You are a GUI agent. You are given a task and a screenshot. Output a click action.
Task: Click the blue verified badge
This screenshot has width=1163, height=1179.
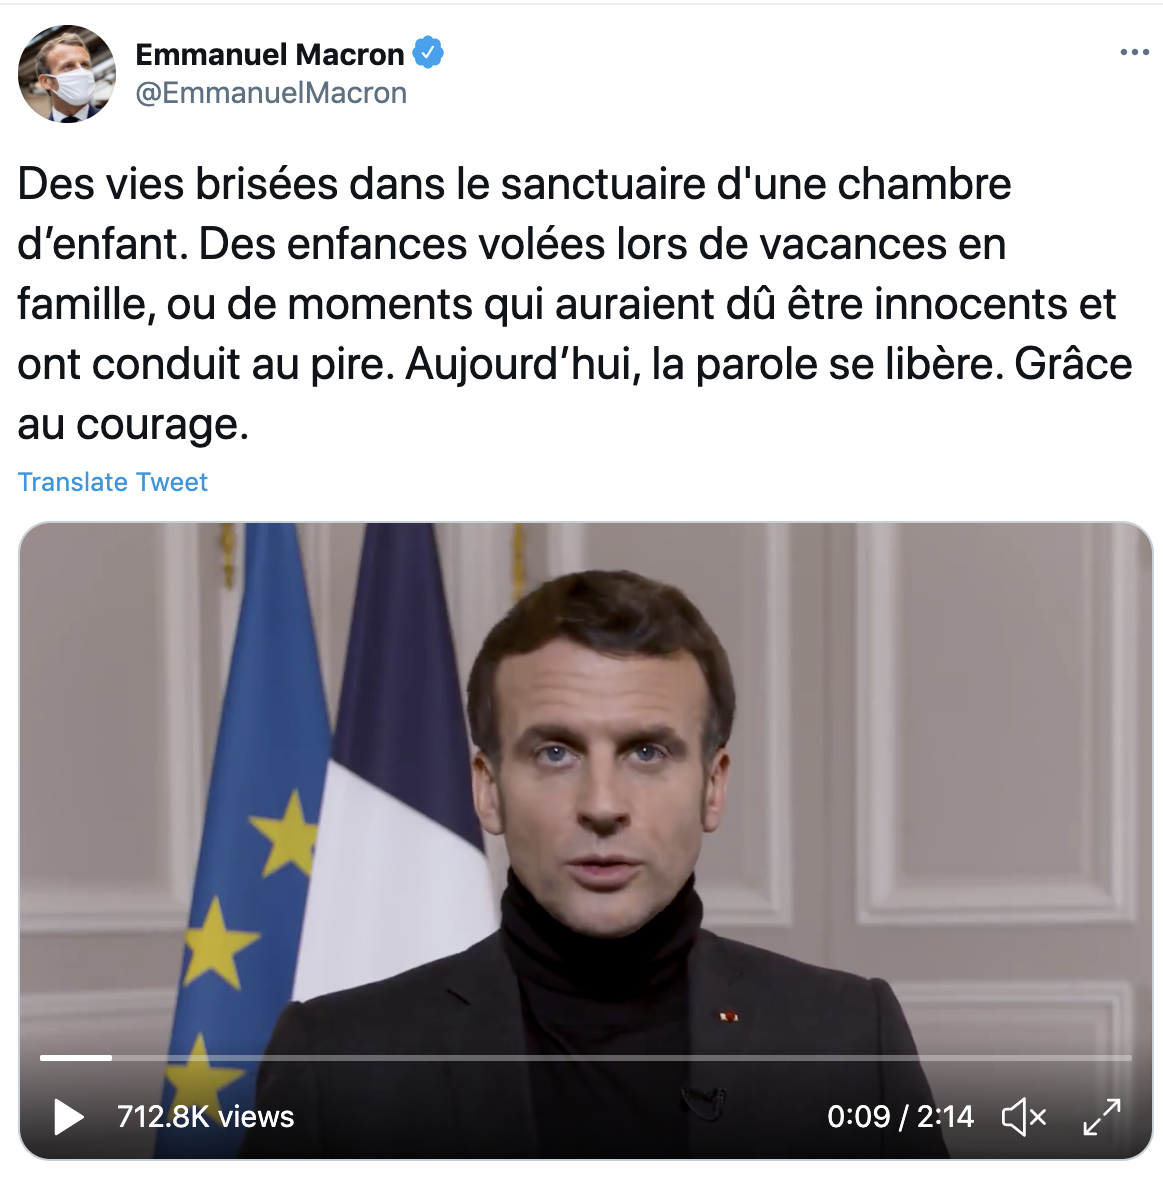pos(428,53)
